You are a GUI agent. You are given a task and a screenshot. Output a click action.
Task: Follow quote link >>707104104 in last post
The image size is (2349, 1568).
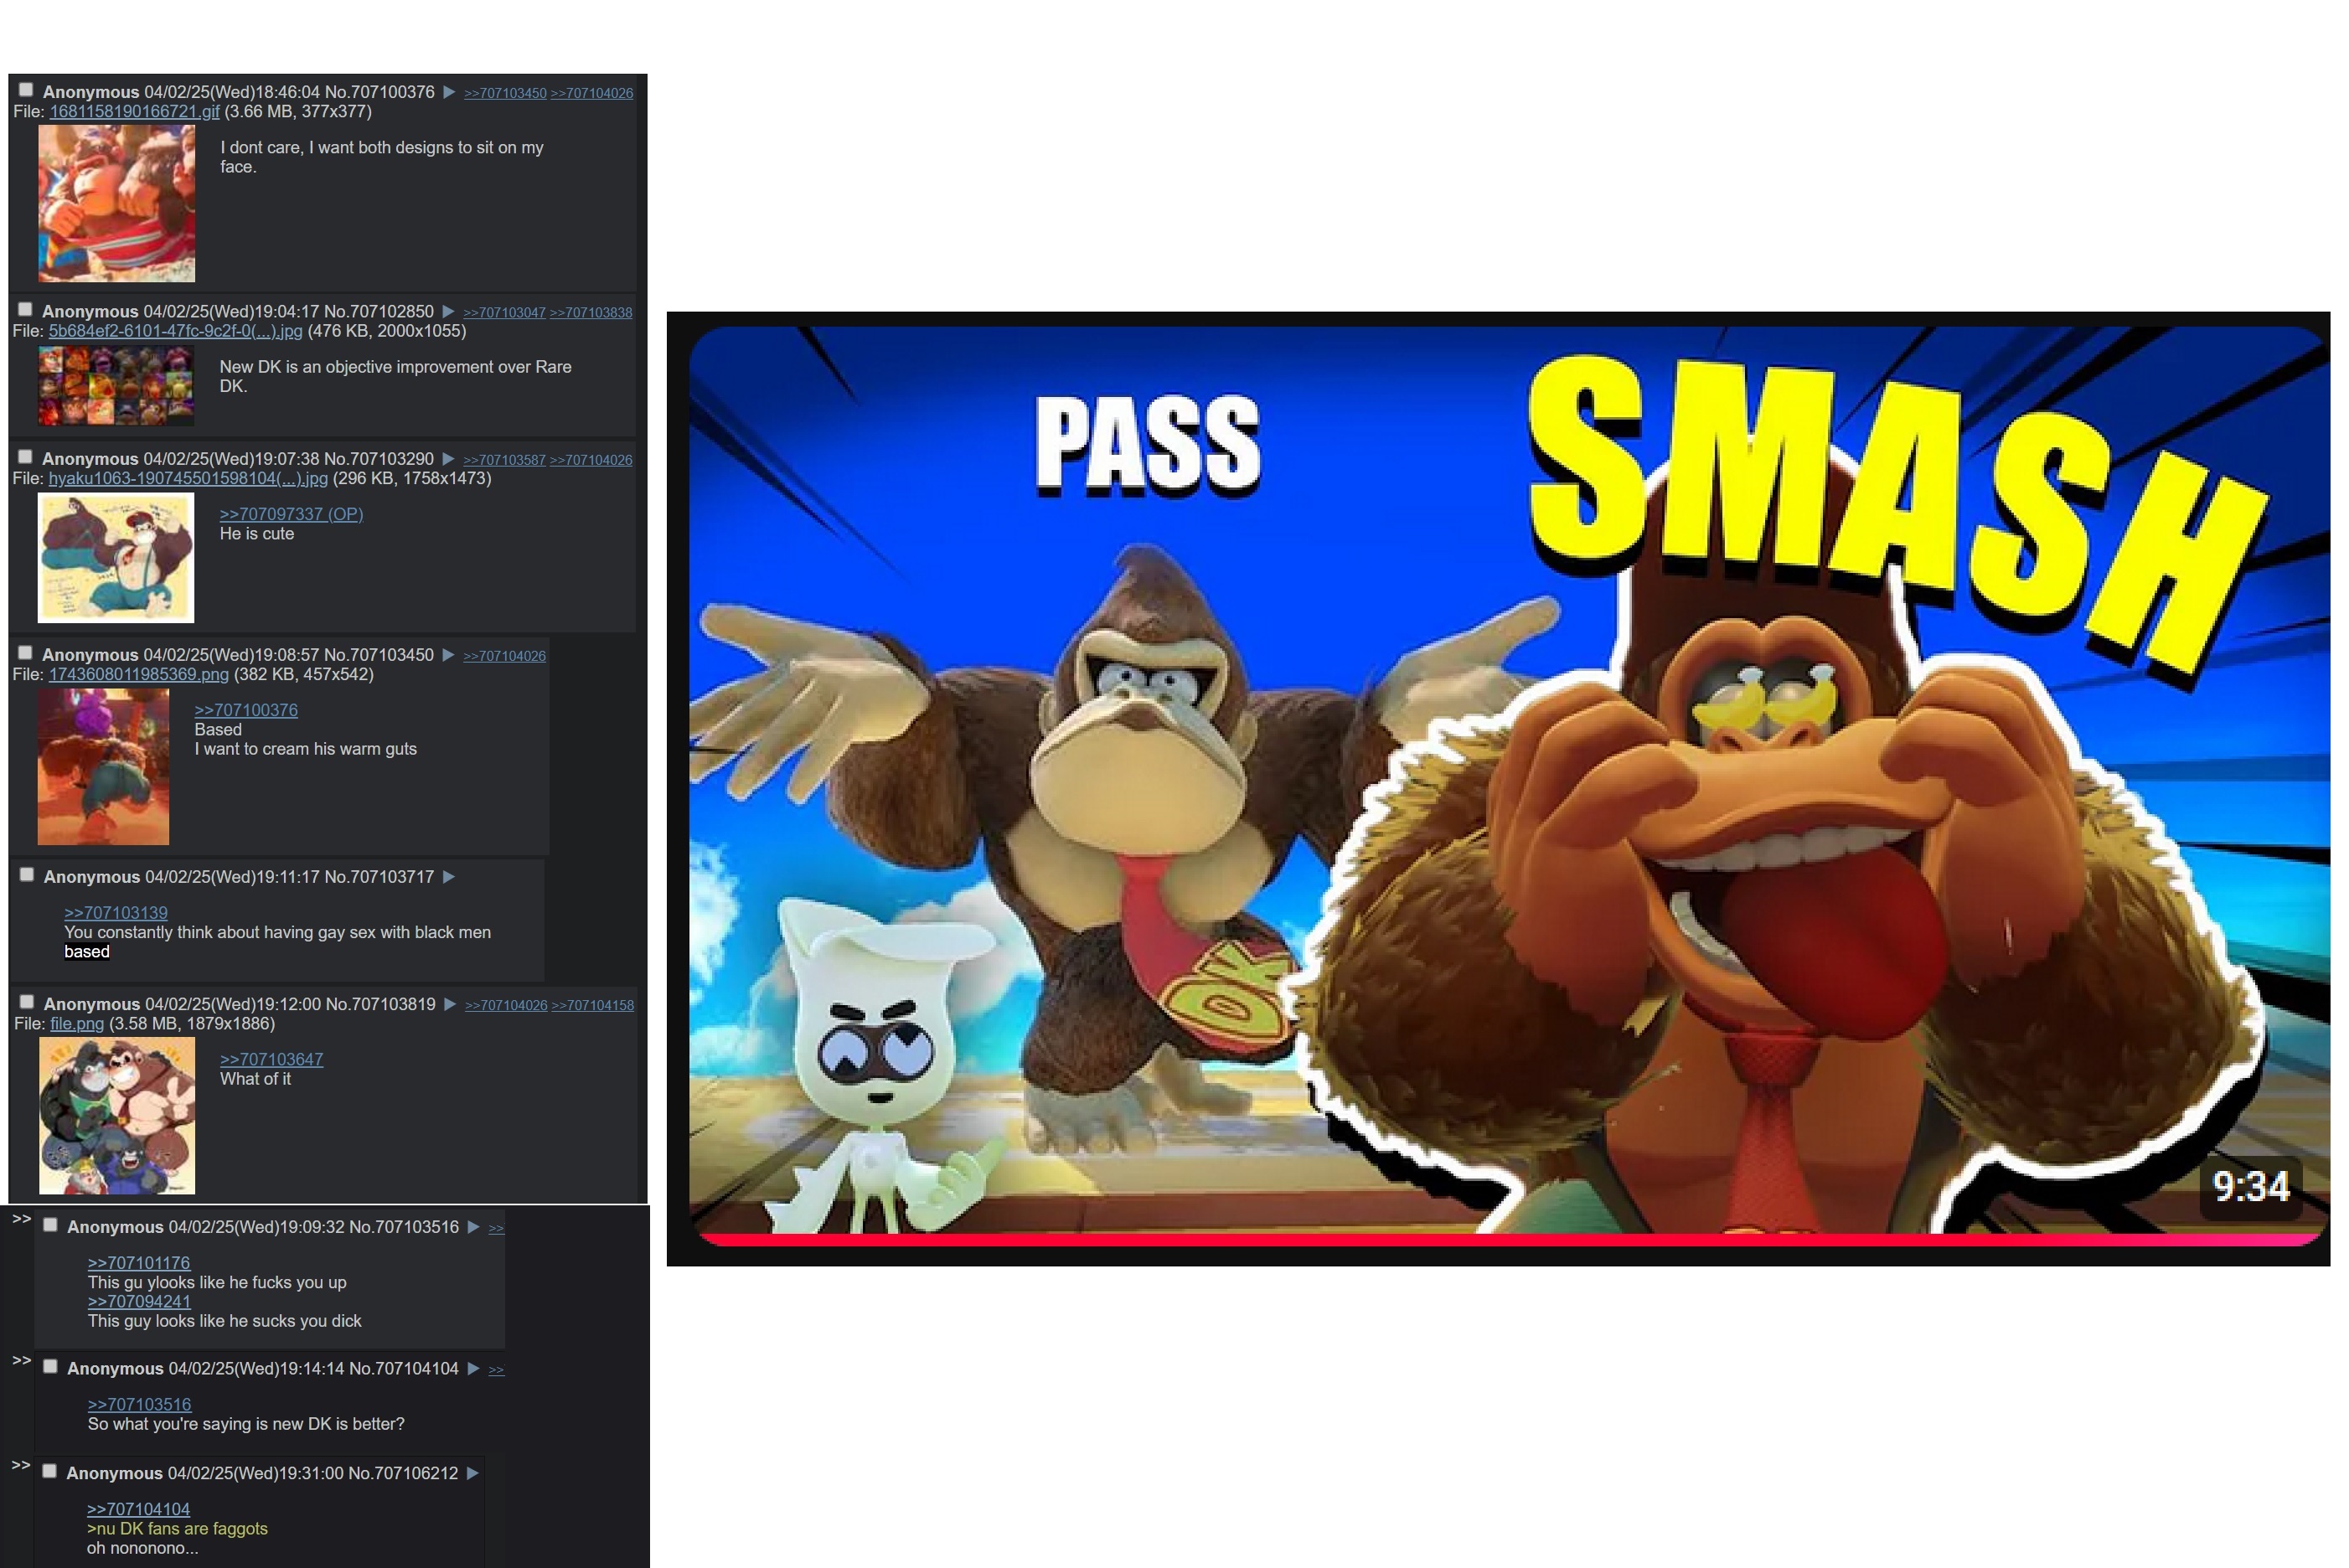pos(138,1510)
